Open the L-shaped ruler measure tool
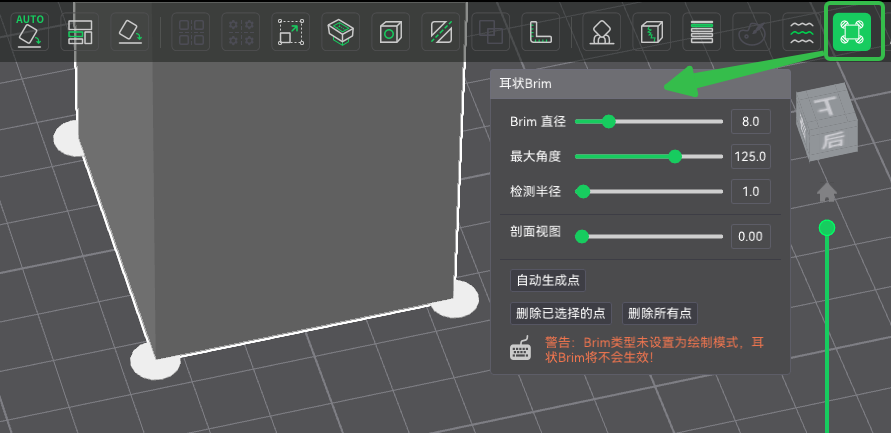This screenshot has height=433, width=891. point(541,32)
